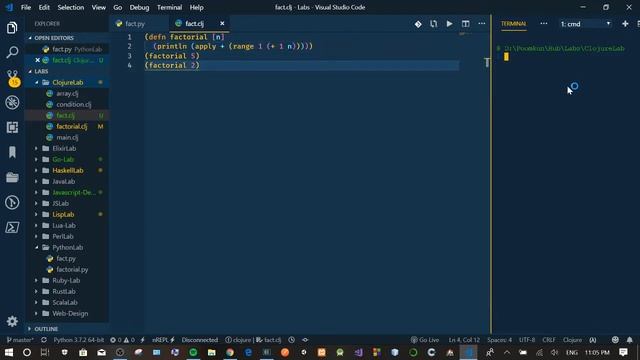Click Python 3.7.2 64-bit interpreter selector
This screenshot has height=360, width=640.
pos(79,340)
